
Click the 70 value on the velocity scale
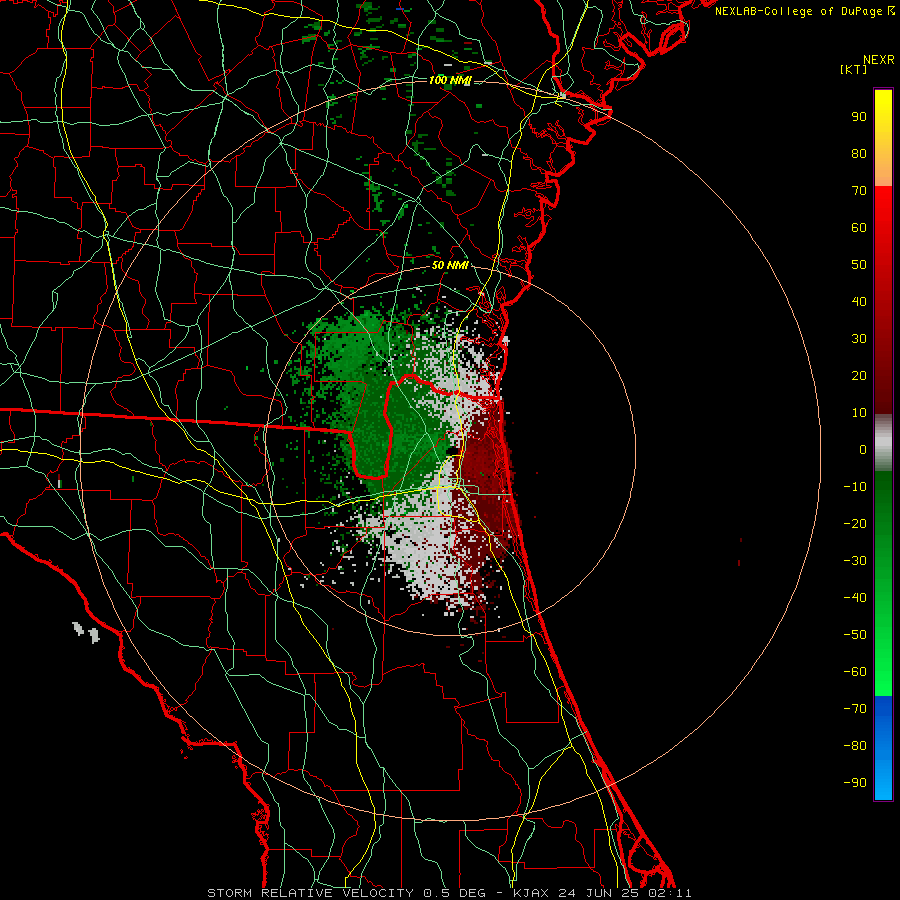(x=859, y=191)
